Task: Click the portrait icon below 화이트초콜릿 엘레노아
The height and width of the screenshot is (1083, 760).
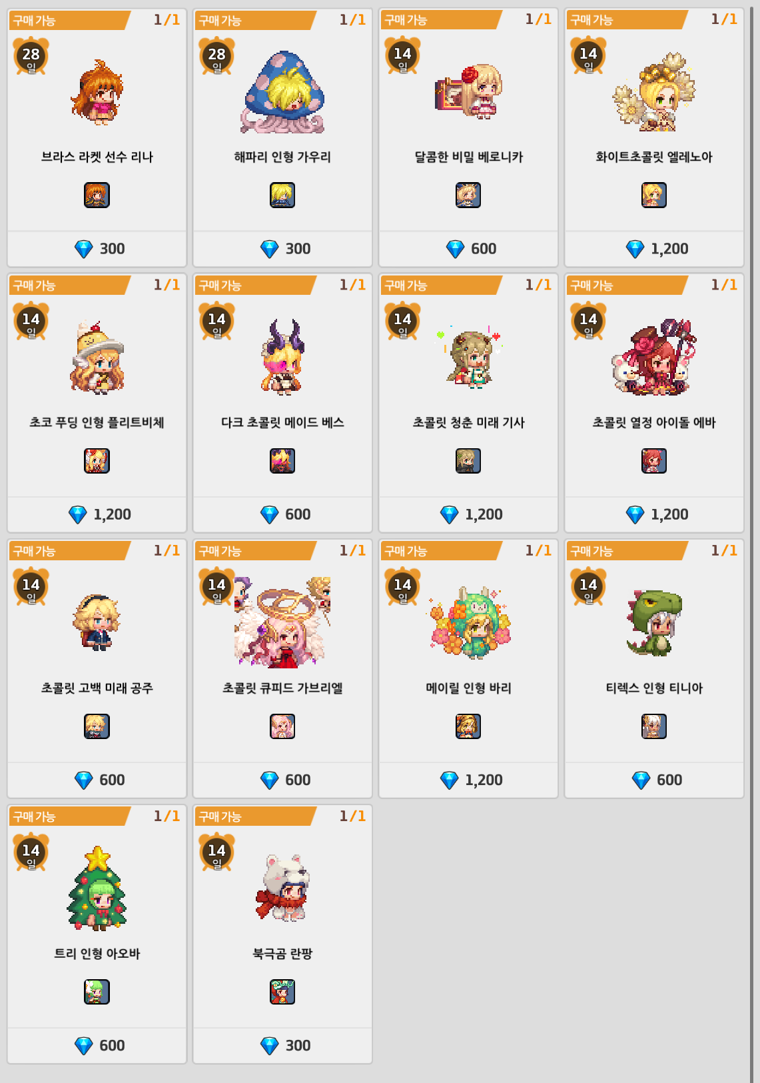Action: point(654,195)
